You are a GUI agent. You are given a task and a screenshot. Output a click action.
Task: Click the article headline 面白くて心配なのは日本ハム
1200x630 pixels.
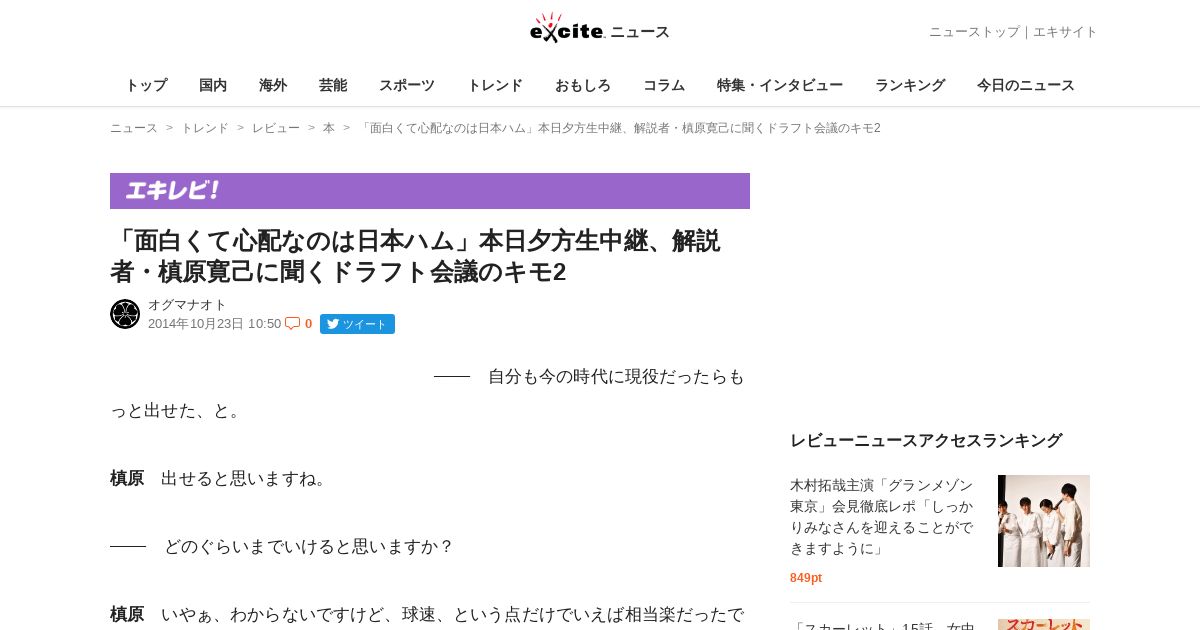click(x=415, y=256)
